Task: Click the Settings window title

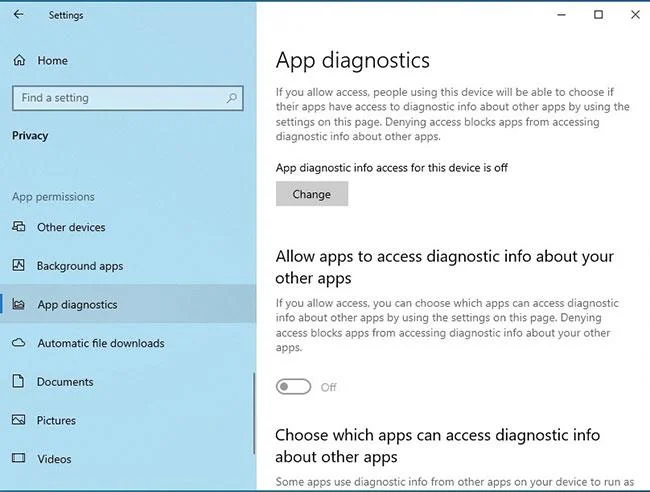Action: [x=66, y=15]
